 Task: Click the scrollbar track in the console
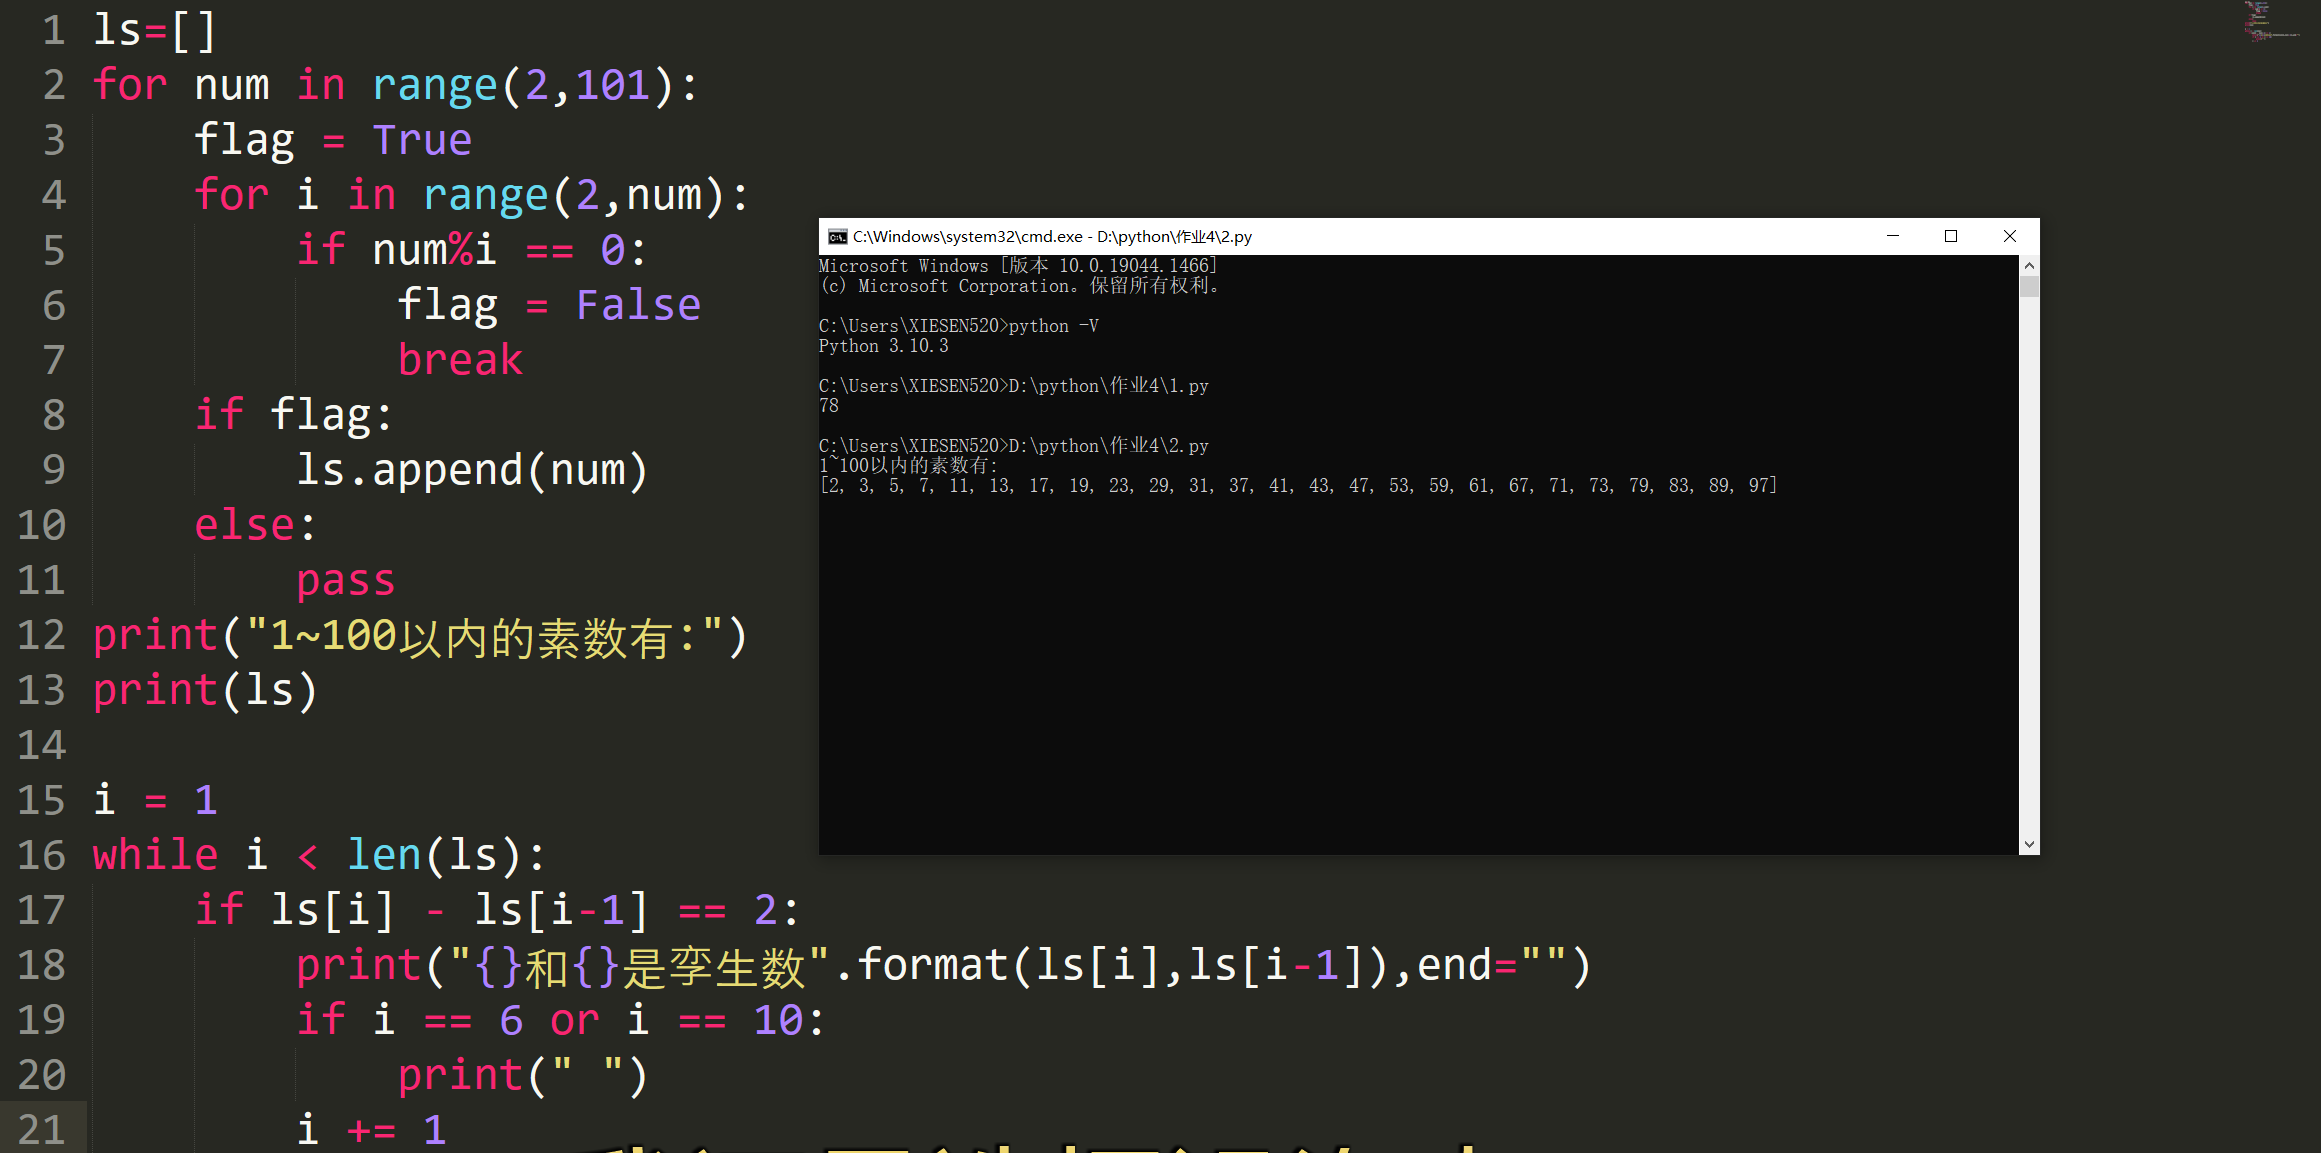click(x=2029, y=550)
